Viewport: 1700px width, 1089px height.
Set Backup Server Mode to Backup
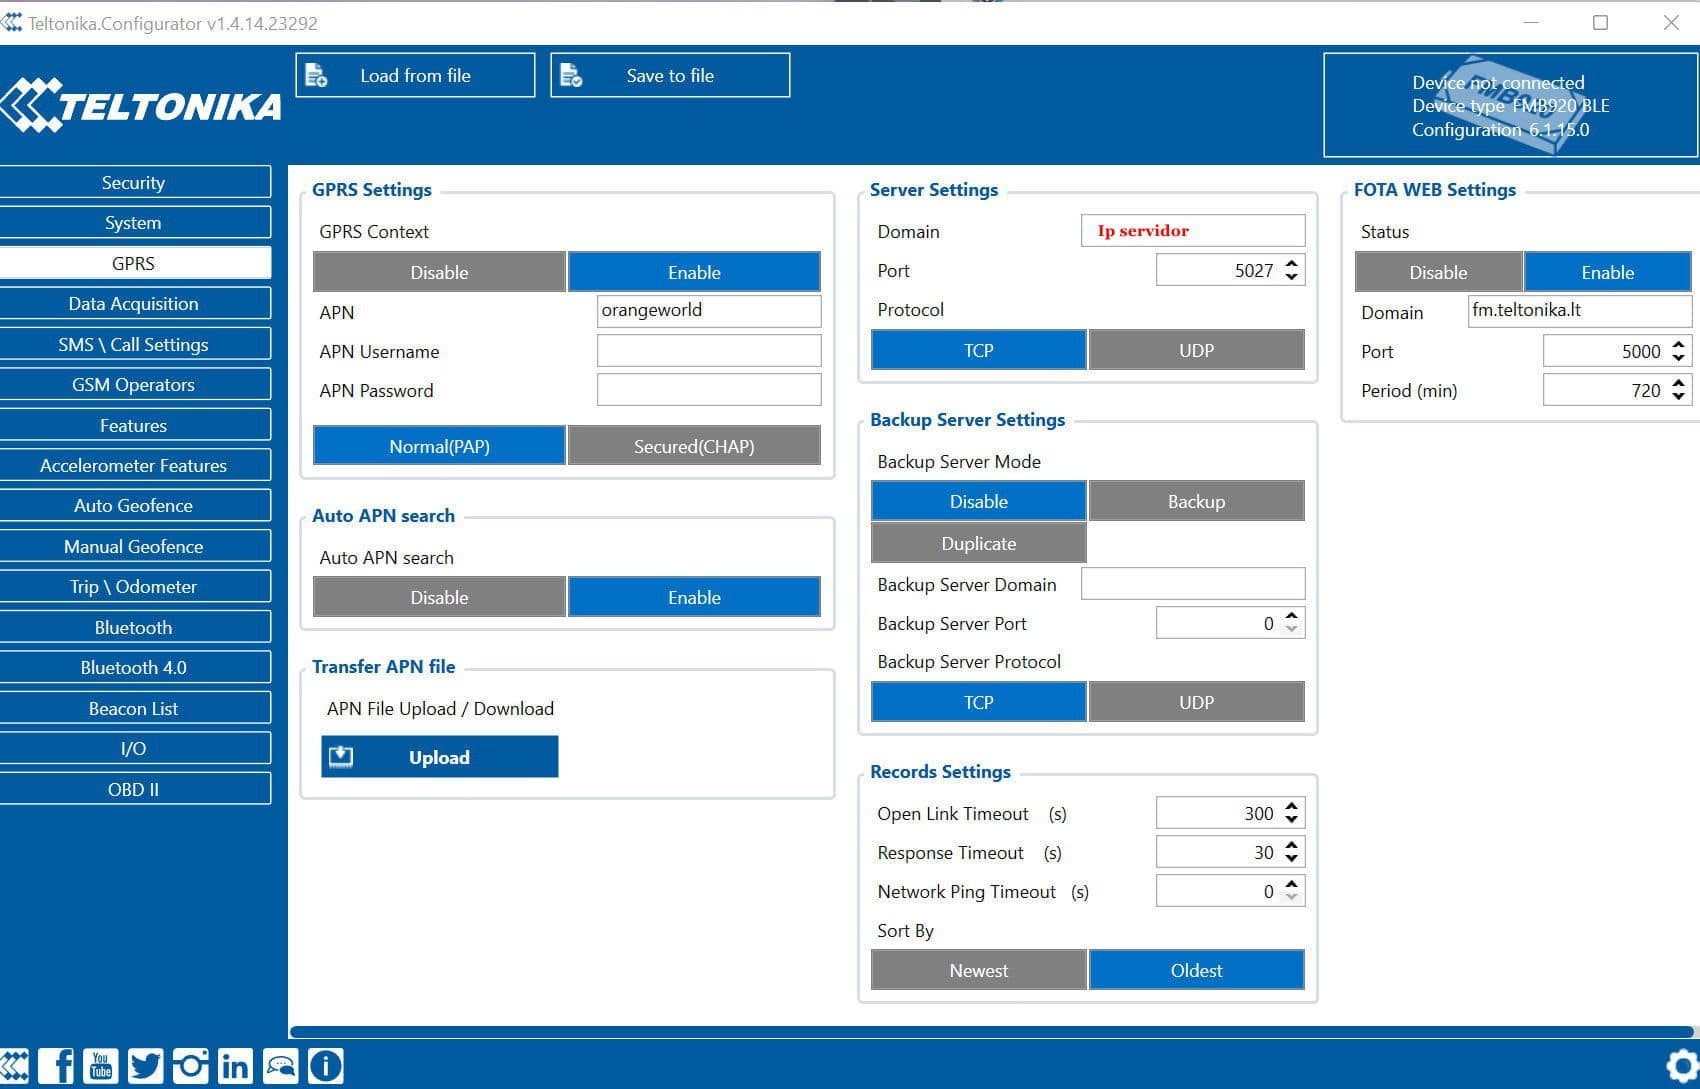tap(1196, 501)
